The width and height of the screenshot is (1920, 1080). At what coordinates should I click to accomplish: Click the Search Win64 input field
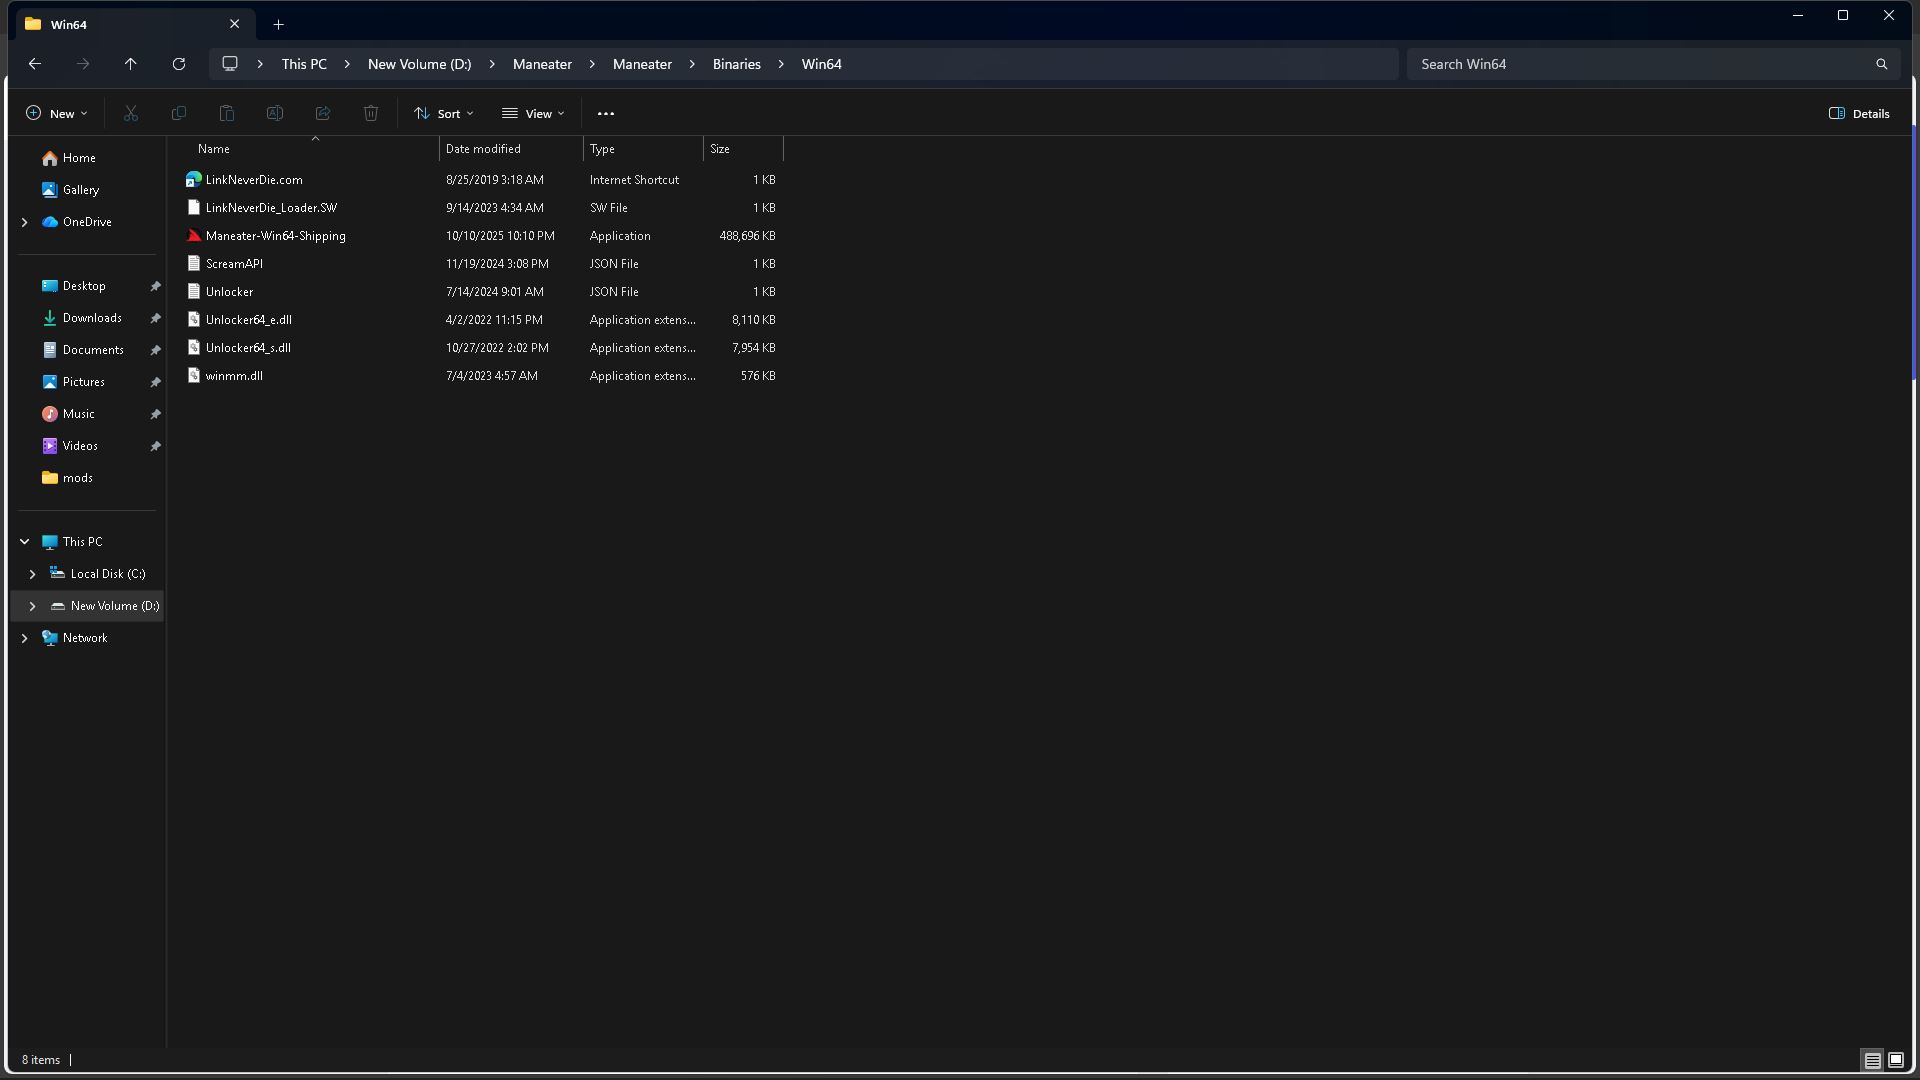tap(1640, 64)
